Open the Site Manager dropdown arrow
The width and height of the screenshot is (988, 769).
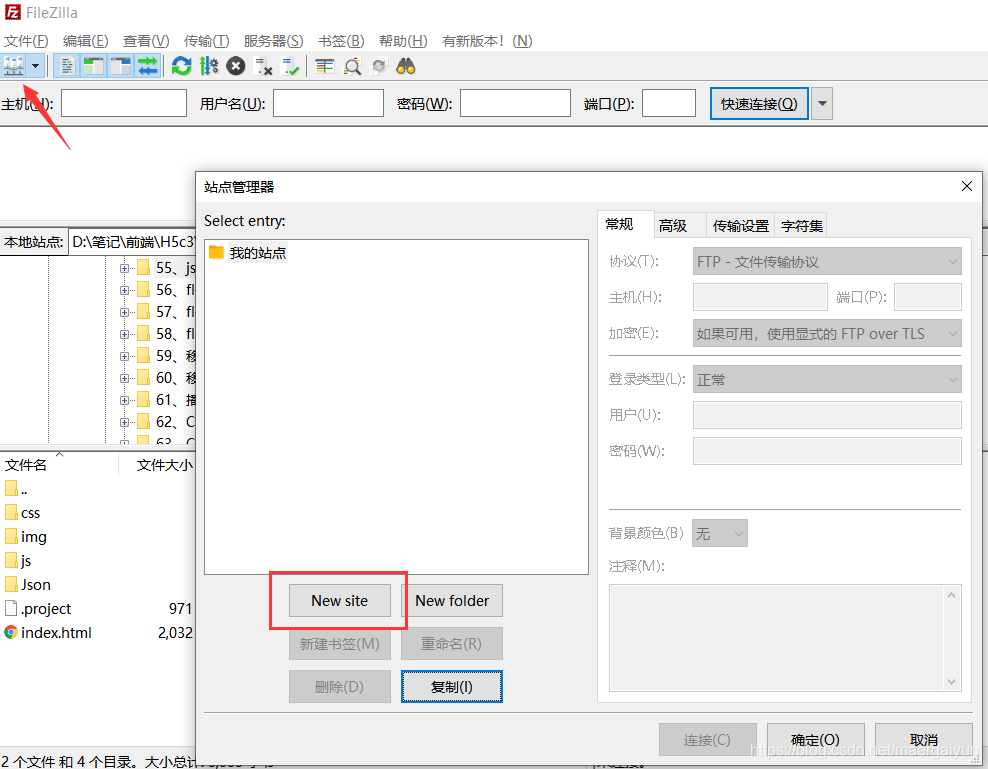[35, 66]
